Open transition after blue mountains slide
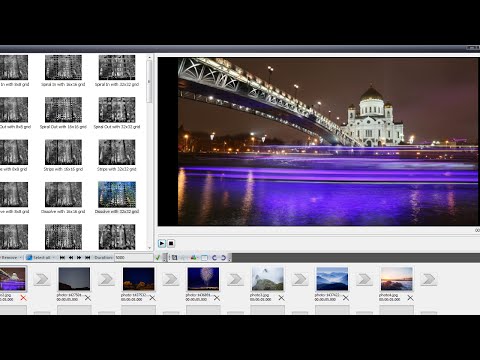The image size is (480, 360). click(364, 279)
